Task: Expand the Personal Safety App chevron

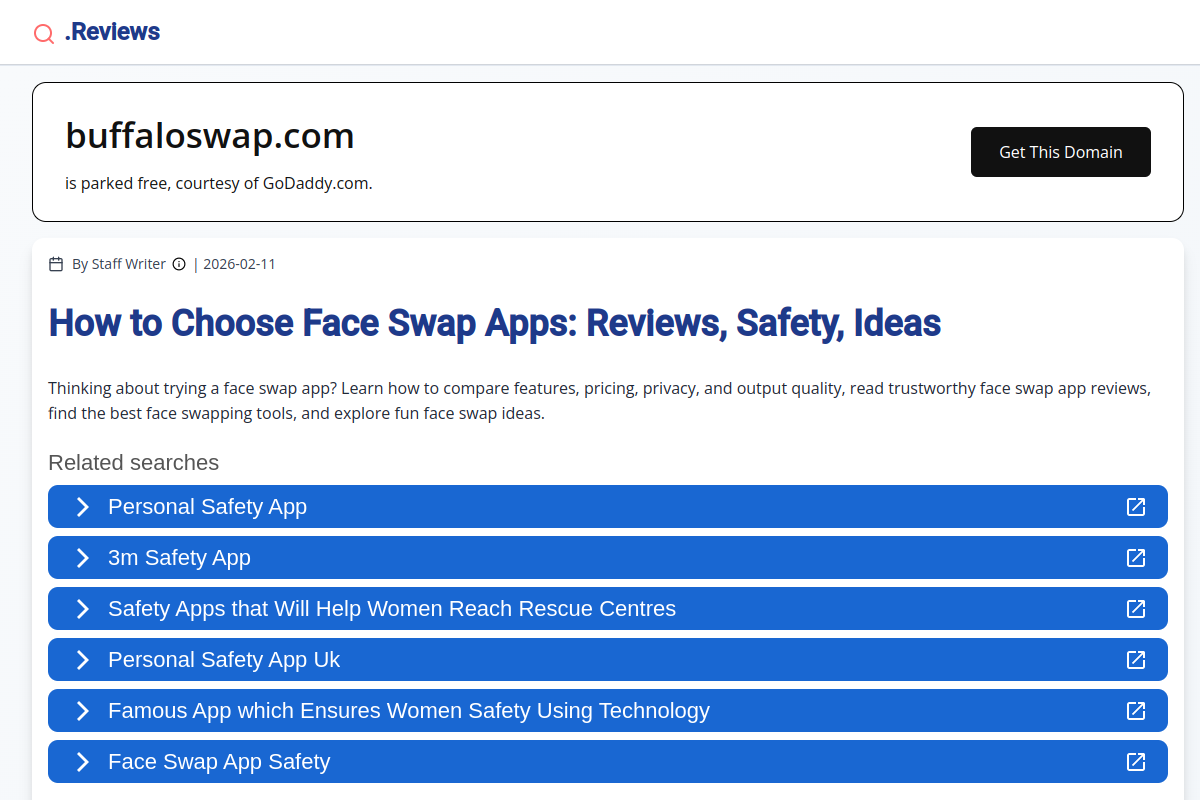Action: pyautogui.click(x=82, y=507)
